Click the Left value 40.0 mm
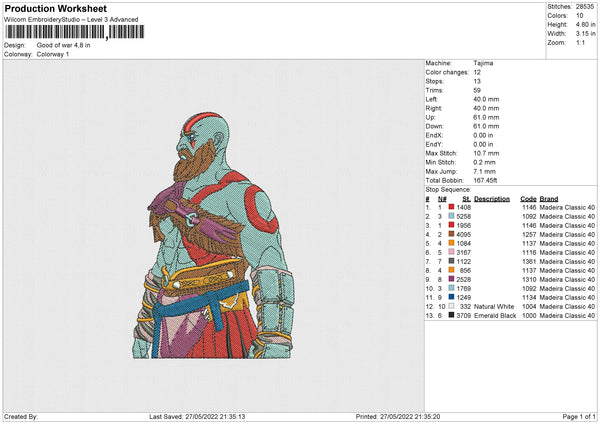 click(486, 99)
